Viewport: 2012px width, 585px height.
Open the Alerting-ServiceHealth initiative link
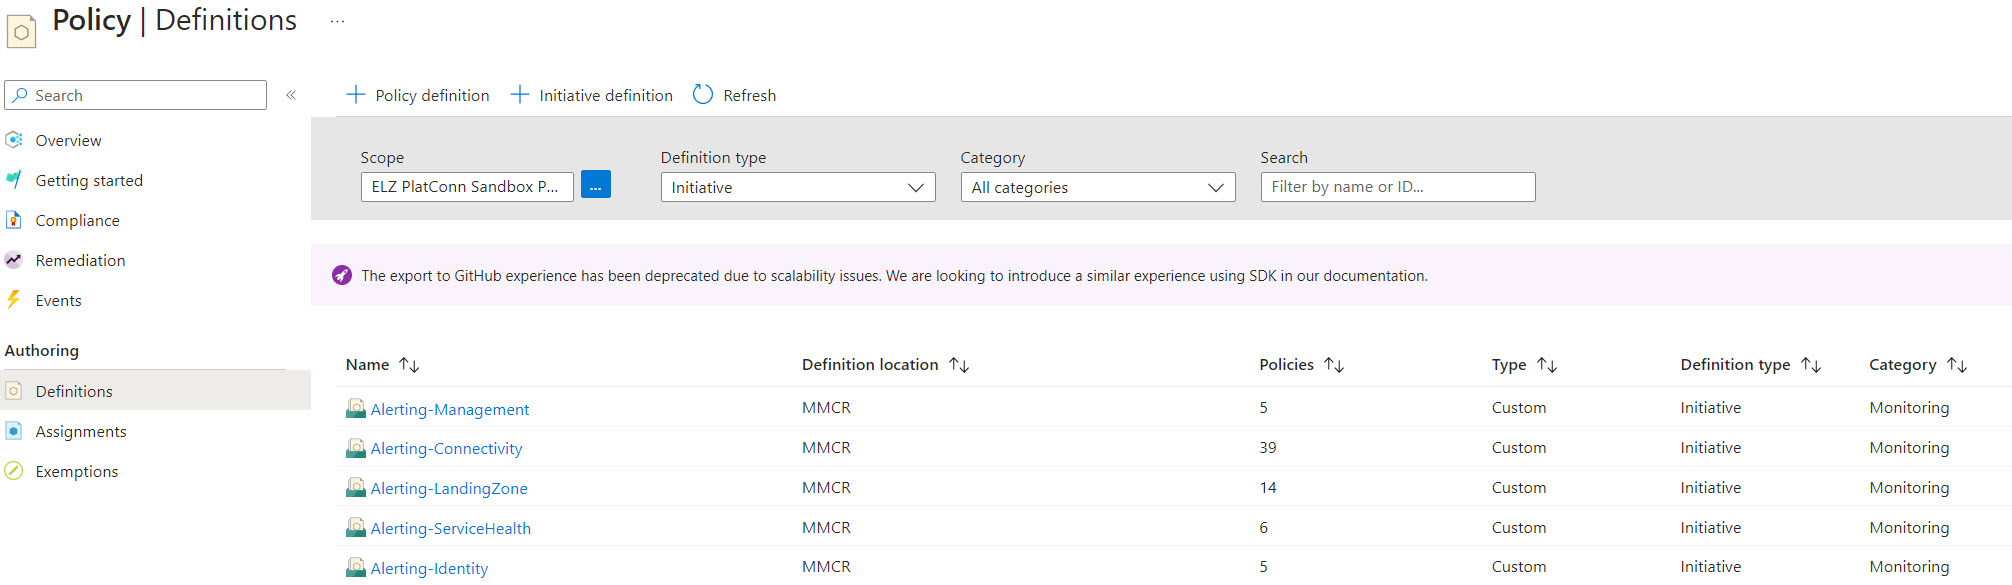[x=450, y=528]
